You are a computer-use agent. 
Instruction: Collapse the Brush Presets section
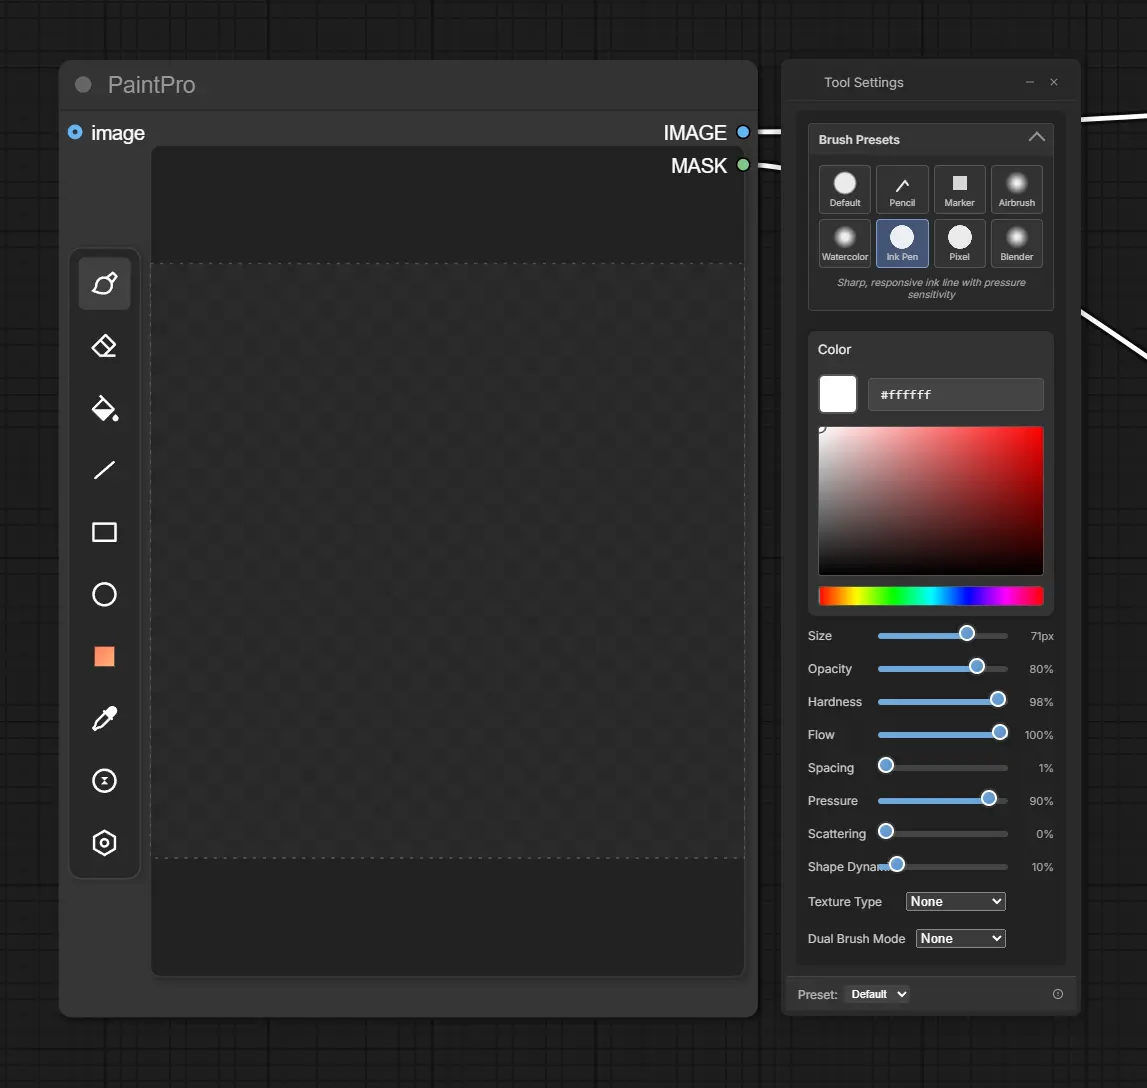click(x=1036, y=138)
